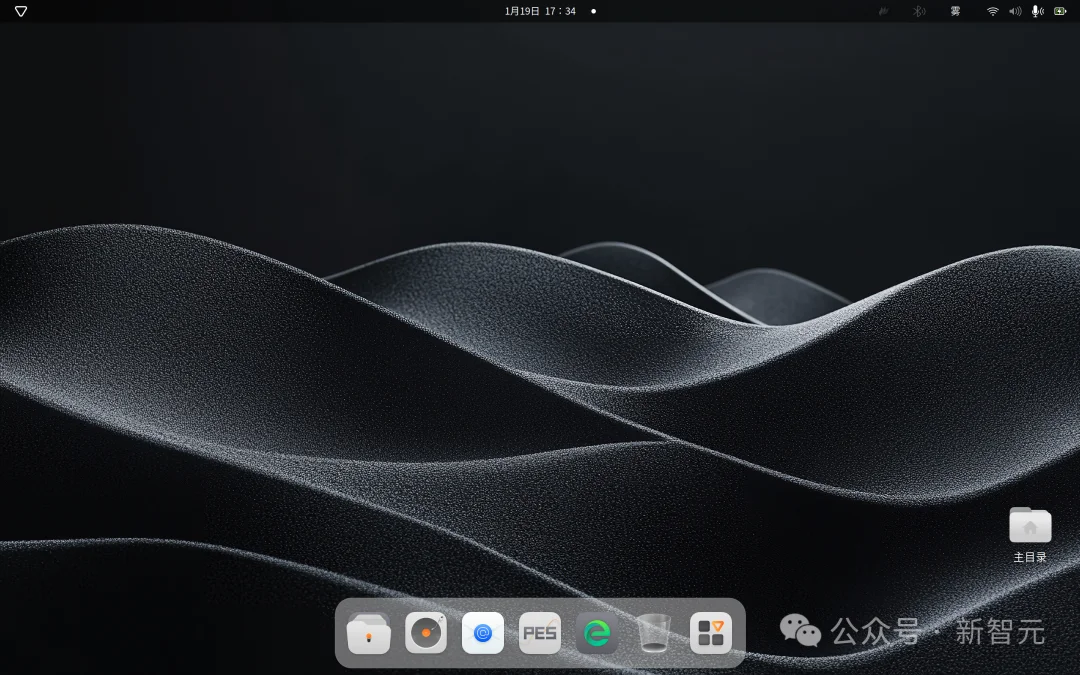Toggle the Bluetooth icon in the top bar
The height and width of the screenshot is (675, 1080).
coord(919,11)
